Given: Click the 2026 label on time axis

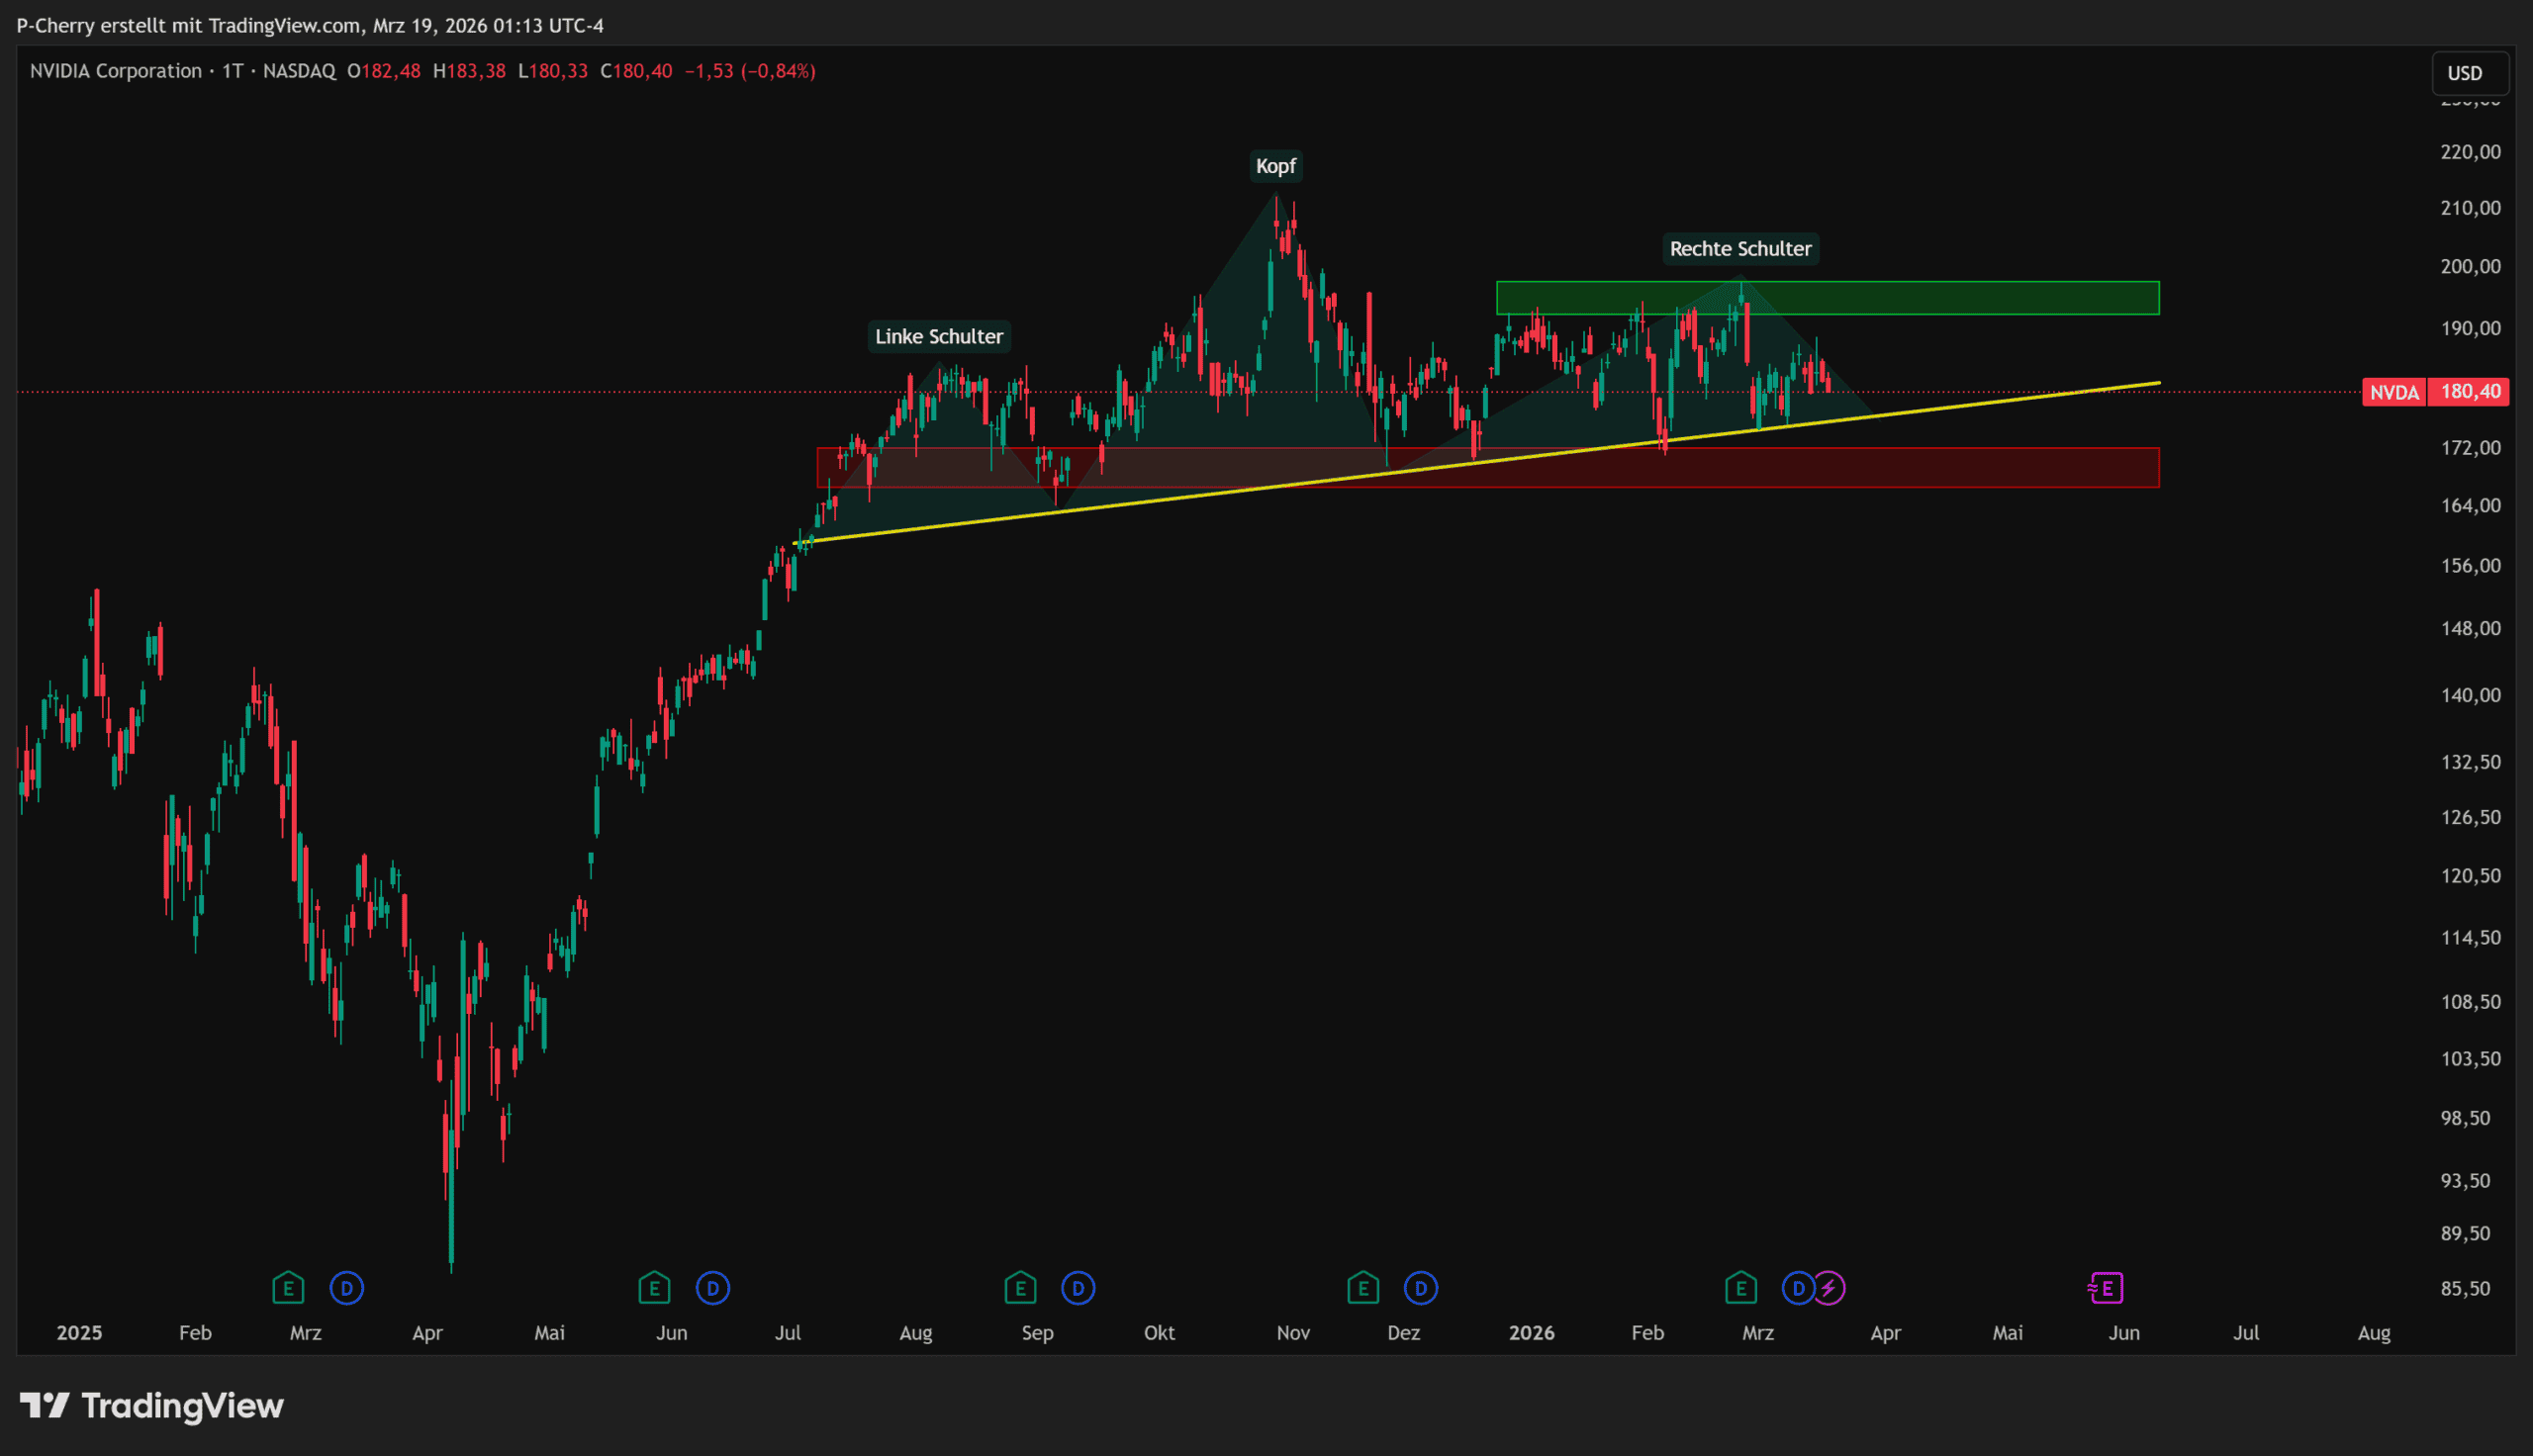Looking at the screenshot, I should pos(1531,1333).
